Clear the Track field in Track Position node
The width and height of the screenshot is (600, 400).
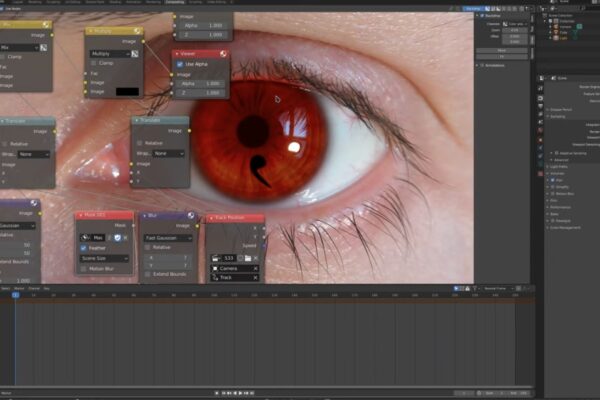pyautogui.click(x=255, y=278)
